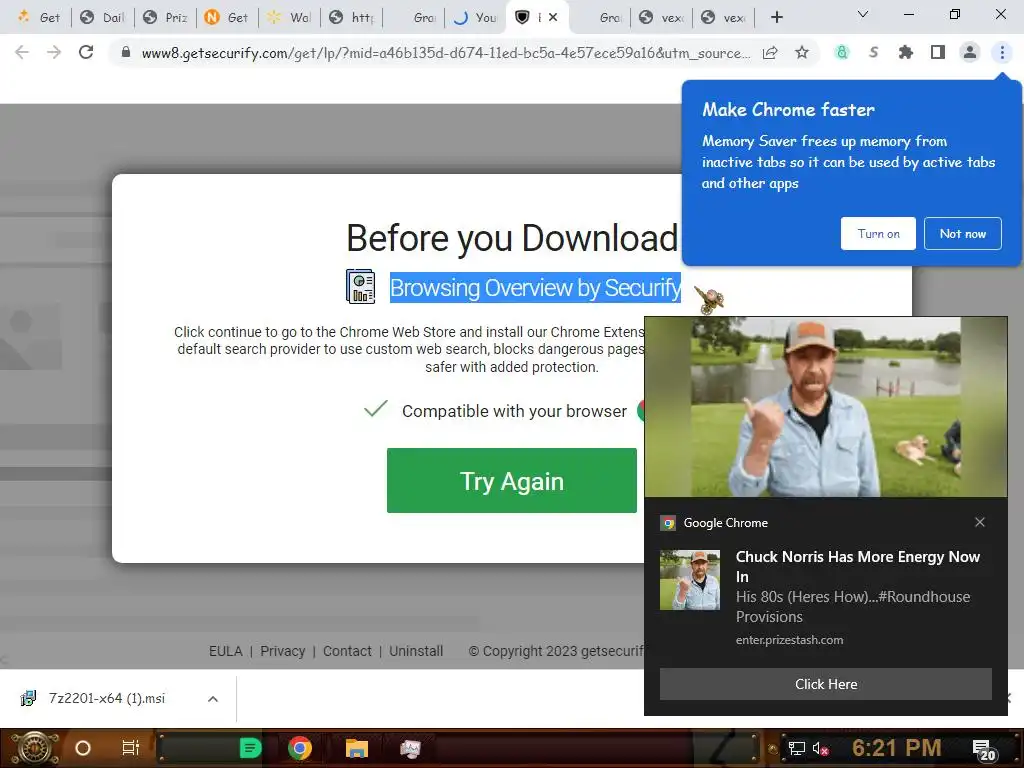Screen dimensions: 1024x768
Task: Switch to the 'http' tab
Action: (x=351, y=18)
